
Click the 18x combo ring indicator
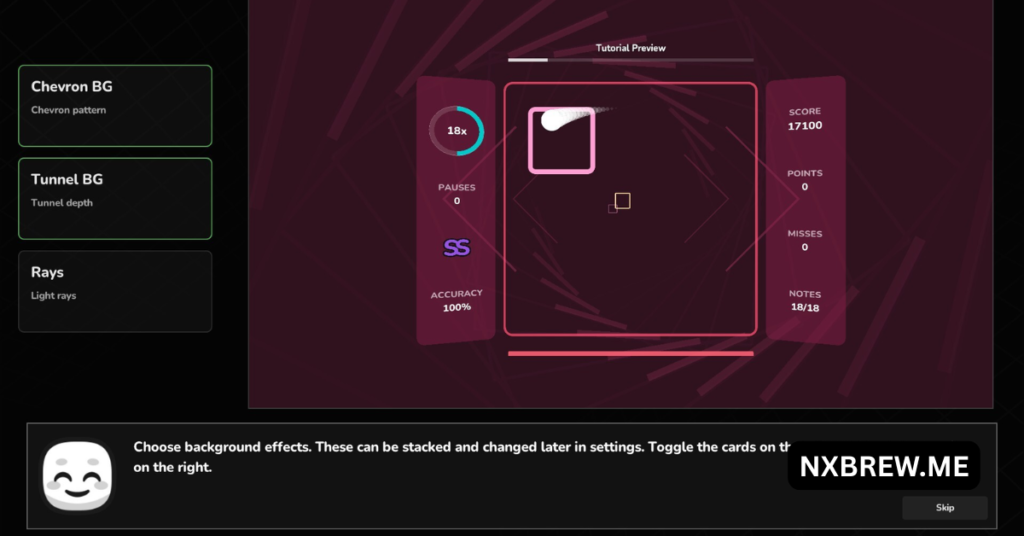pos(456,131)
